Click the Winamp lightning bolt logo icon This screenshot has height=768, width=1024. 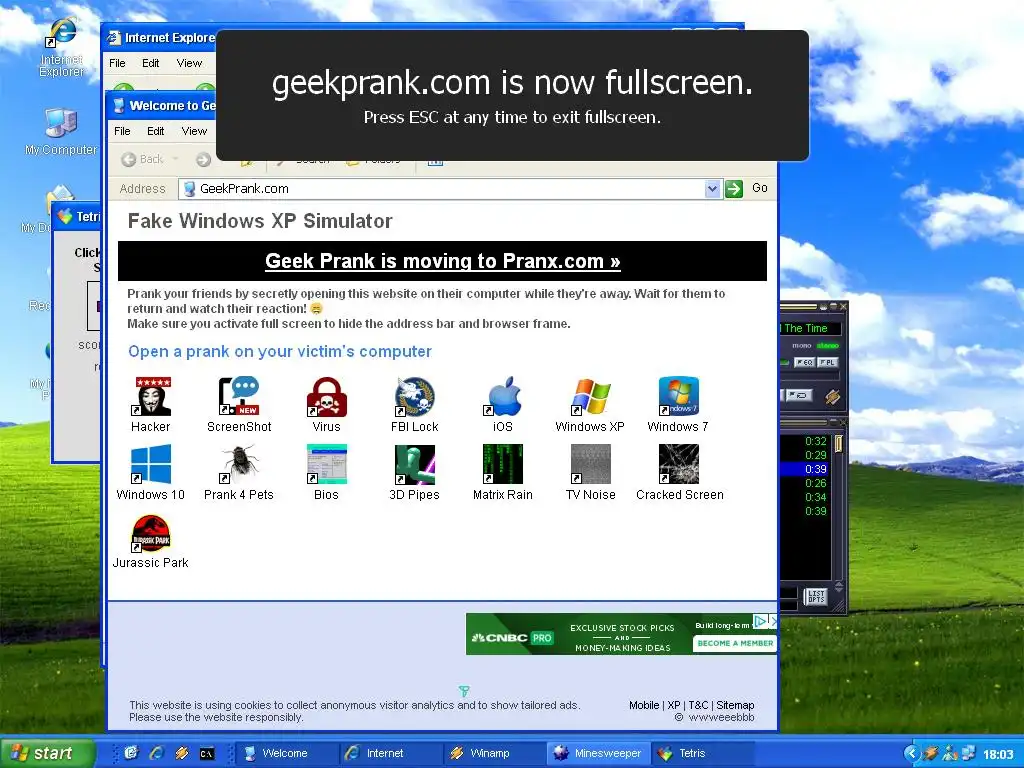coord(832,396)
